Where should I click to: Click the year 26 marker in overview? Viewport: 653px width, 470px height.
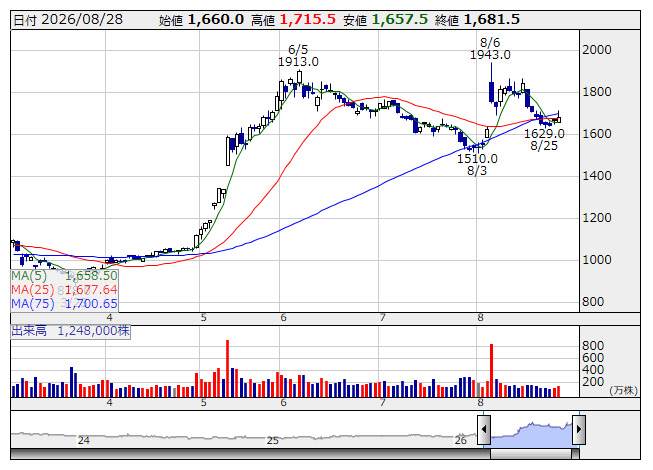point(461,440)
